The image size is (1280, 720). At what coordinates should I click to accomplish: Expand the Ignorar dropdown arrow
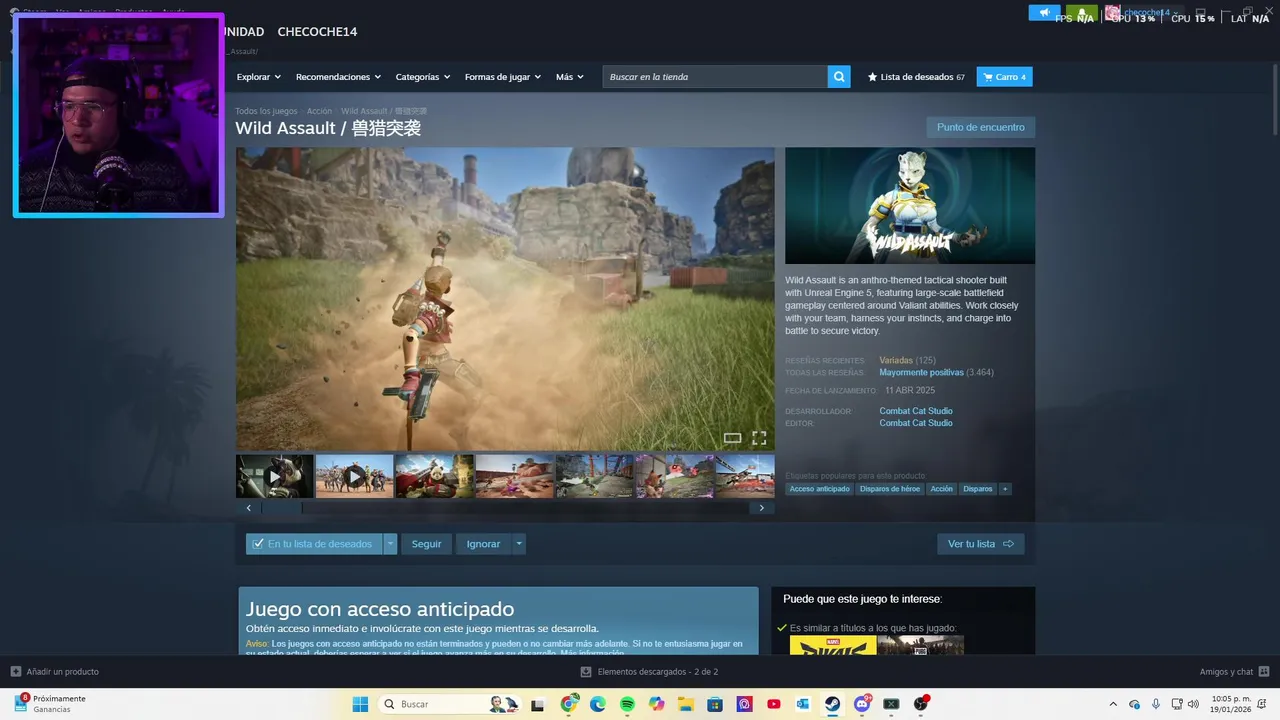click(x=518, y=544)
